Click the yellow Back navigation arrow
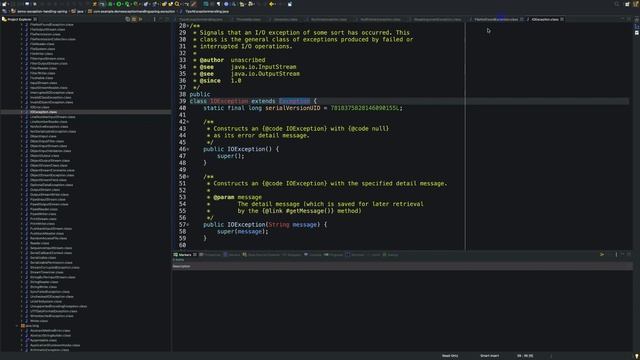Viewport: 640px width, 360px height. 271,4
